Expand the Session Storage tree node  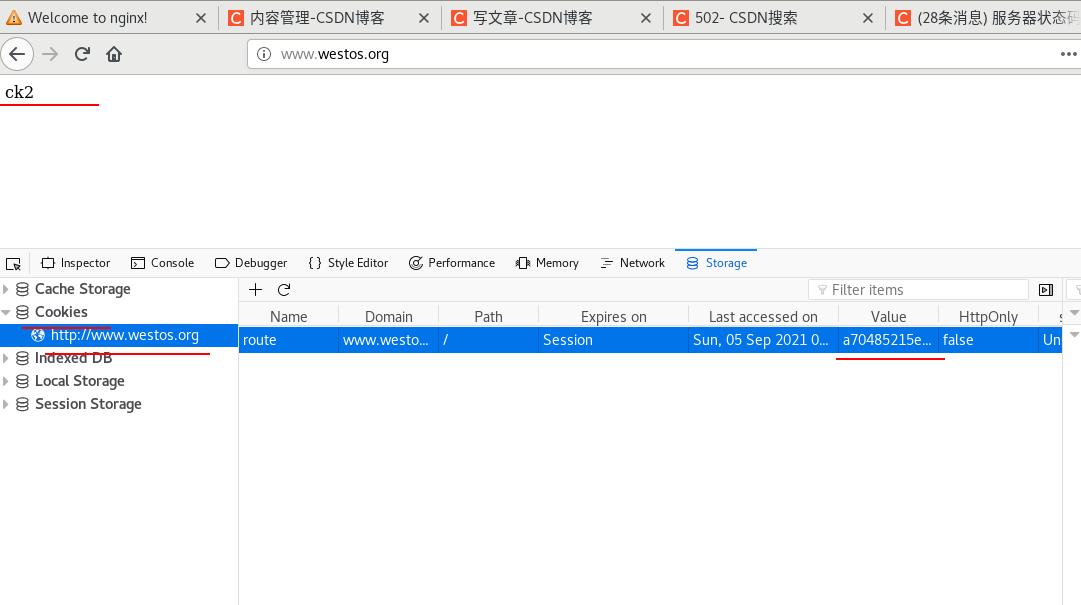click(6, 404)
